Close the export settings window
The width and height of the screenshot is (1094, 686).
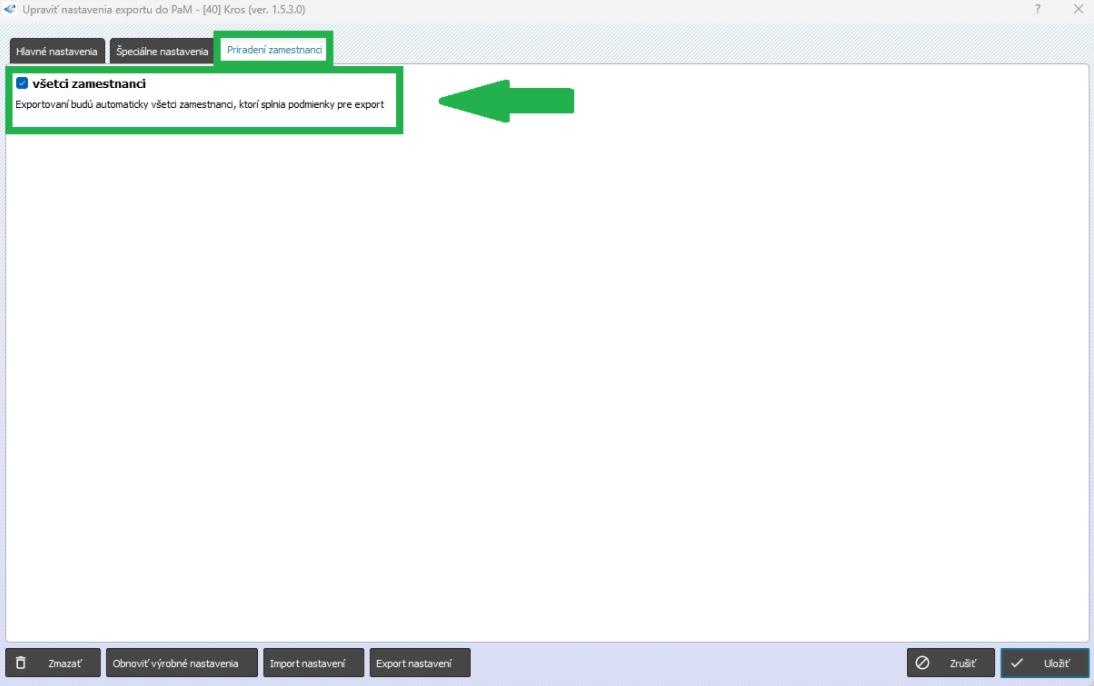coord(1077,9)
